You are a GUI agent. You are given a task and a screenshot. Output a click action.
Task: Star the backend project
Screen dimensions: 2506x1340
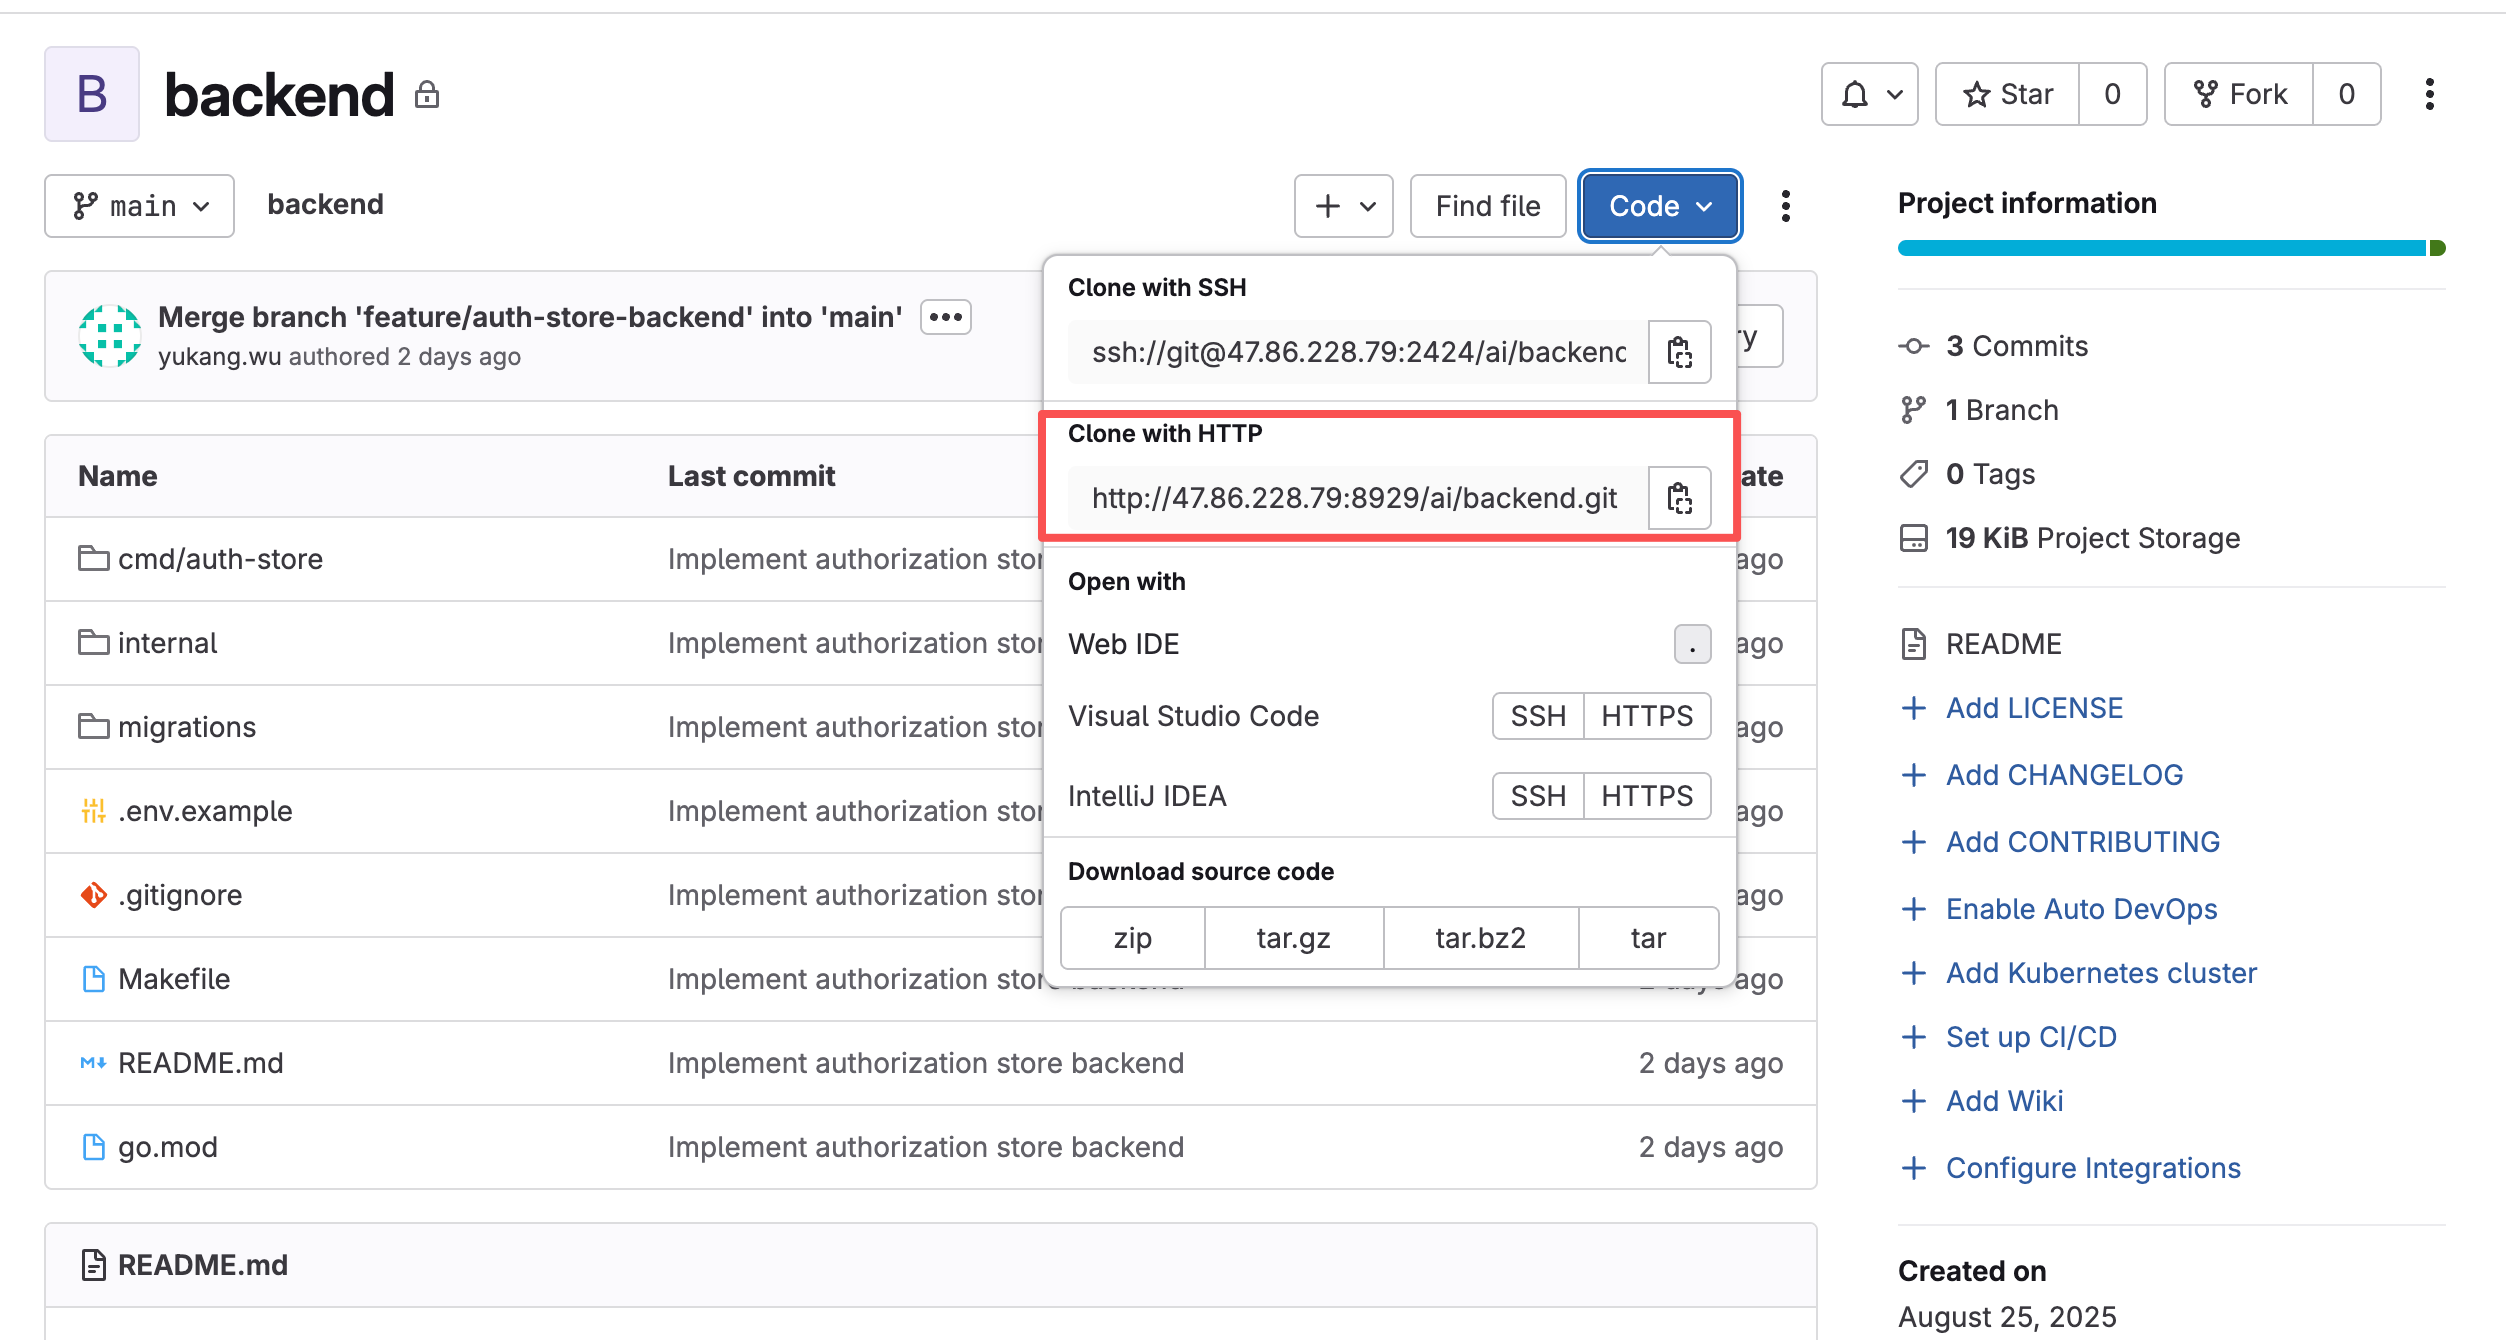[2007, 94]
